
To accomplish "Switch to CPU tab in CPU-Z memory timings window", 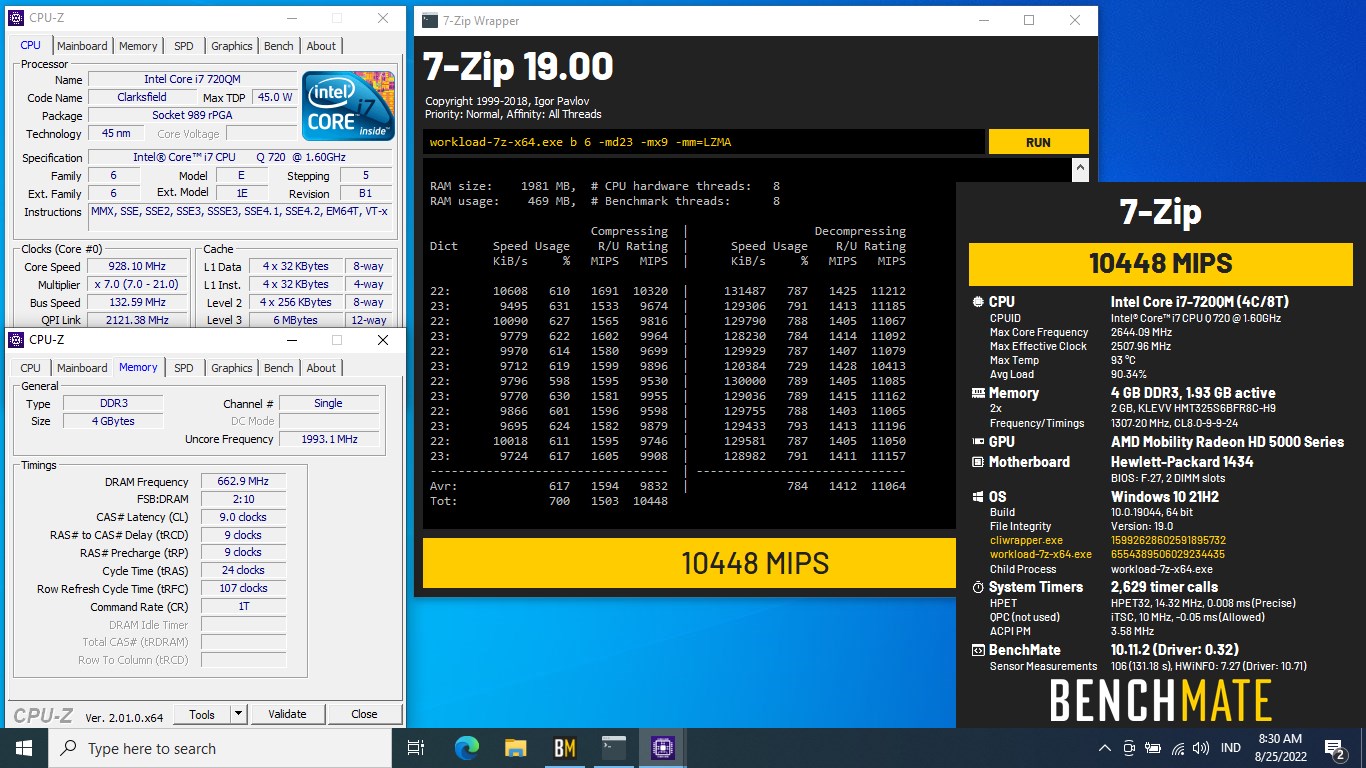I will tap(31, 368).
